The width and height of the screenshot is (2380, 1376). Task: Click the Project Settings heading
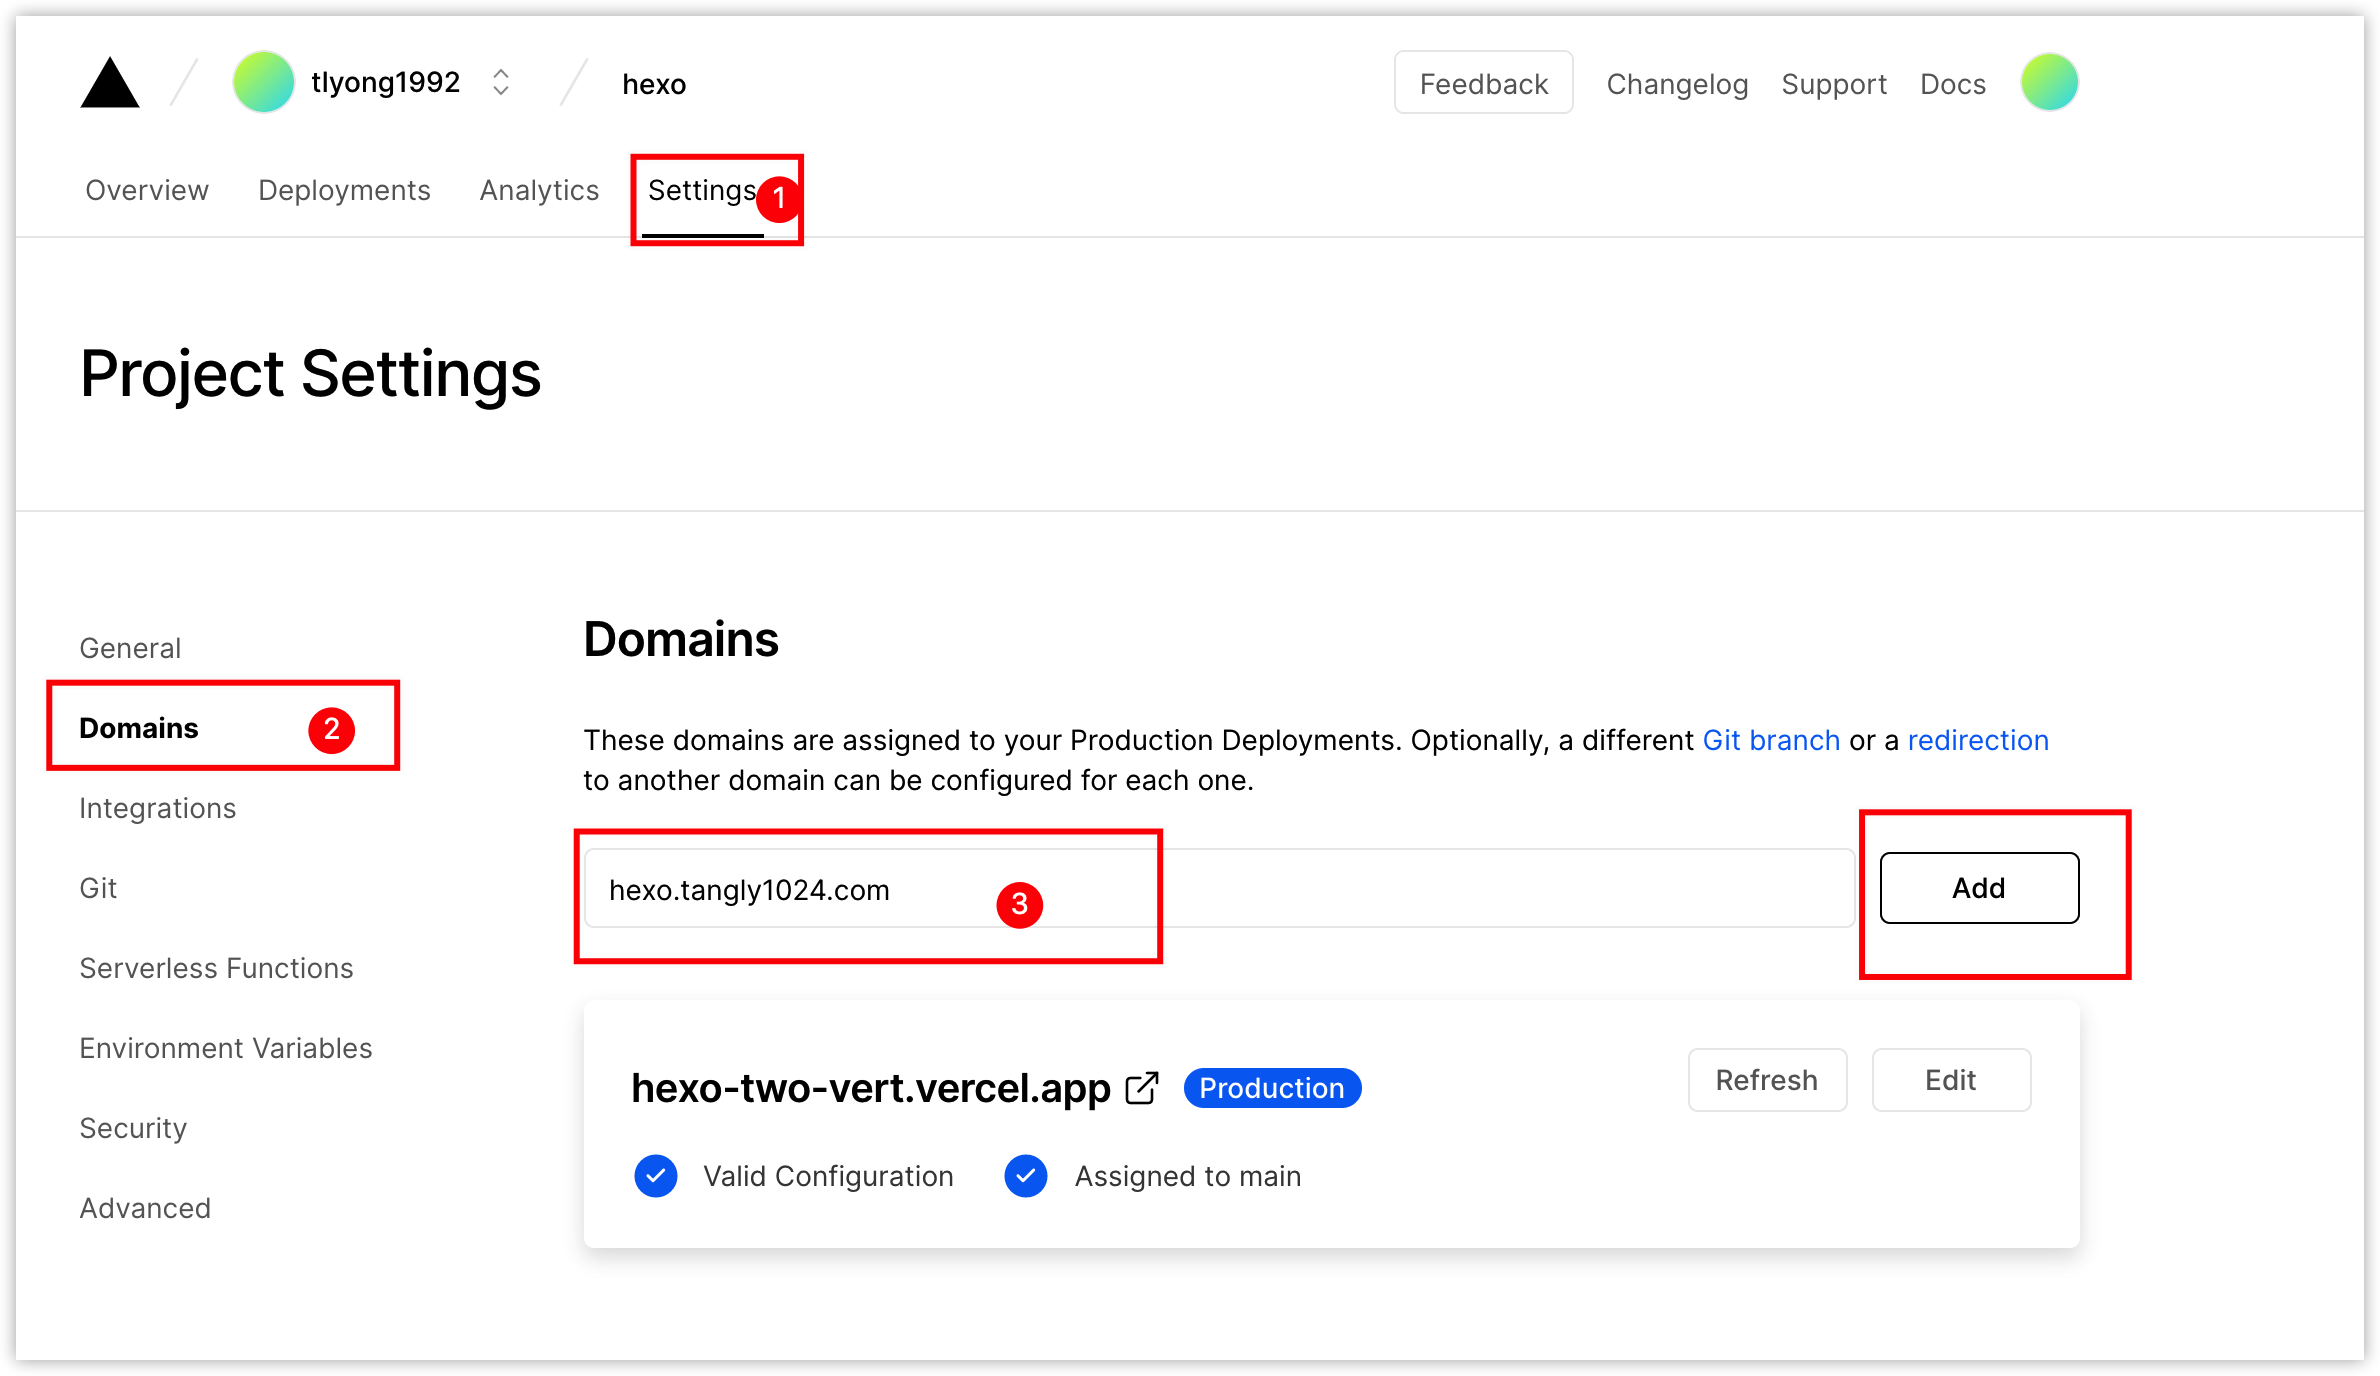(x=311, y=374)
